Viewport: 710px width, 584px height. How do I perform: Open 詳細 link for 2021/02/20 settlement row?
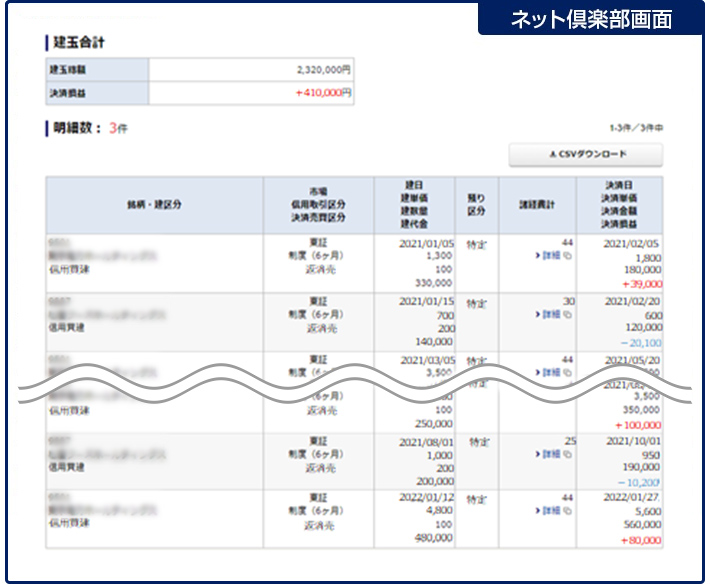551,314
